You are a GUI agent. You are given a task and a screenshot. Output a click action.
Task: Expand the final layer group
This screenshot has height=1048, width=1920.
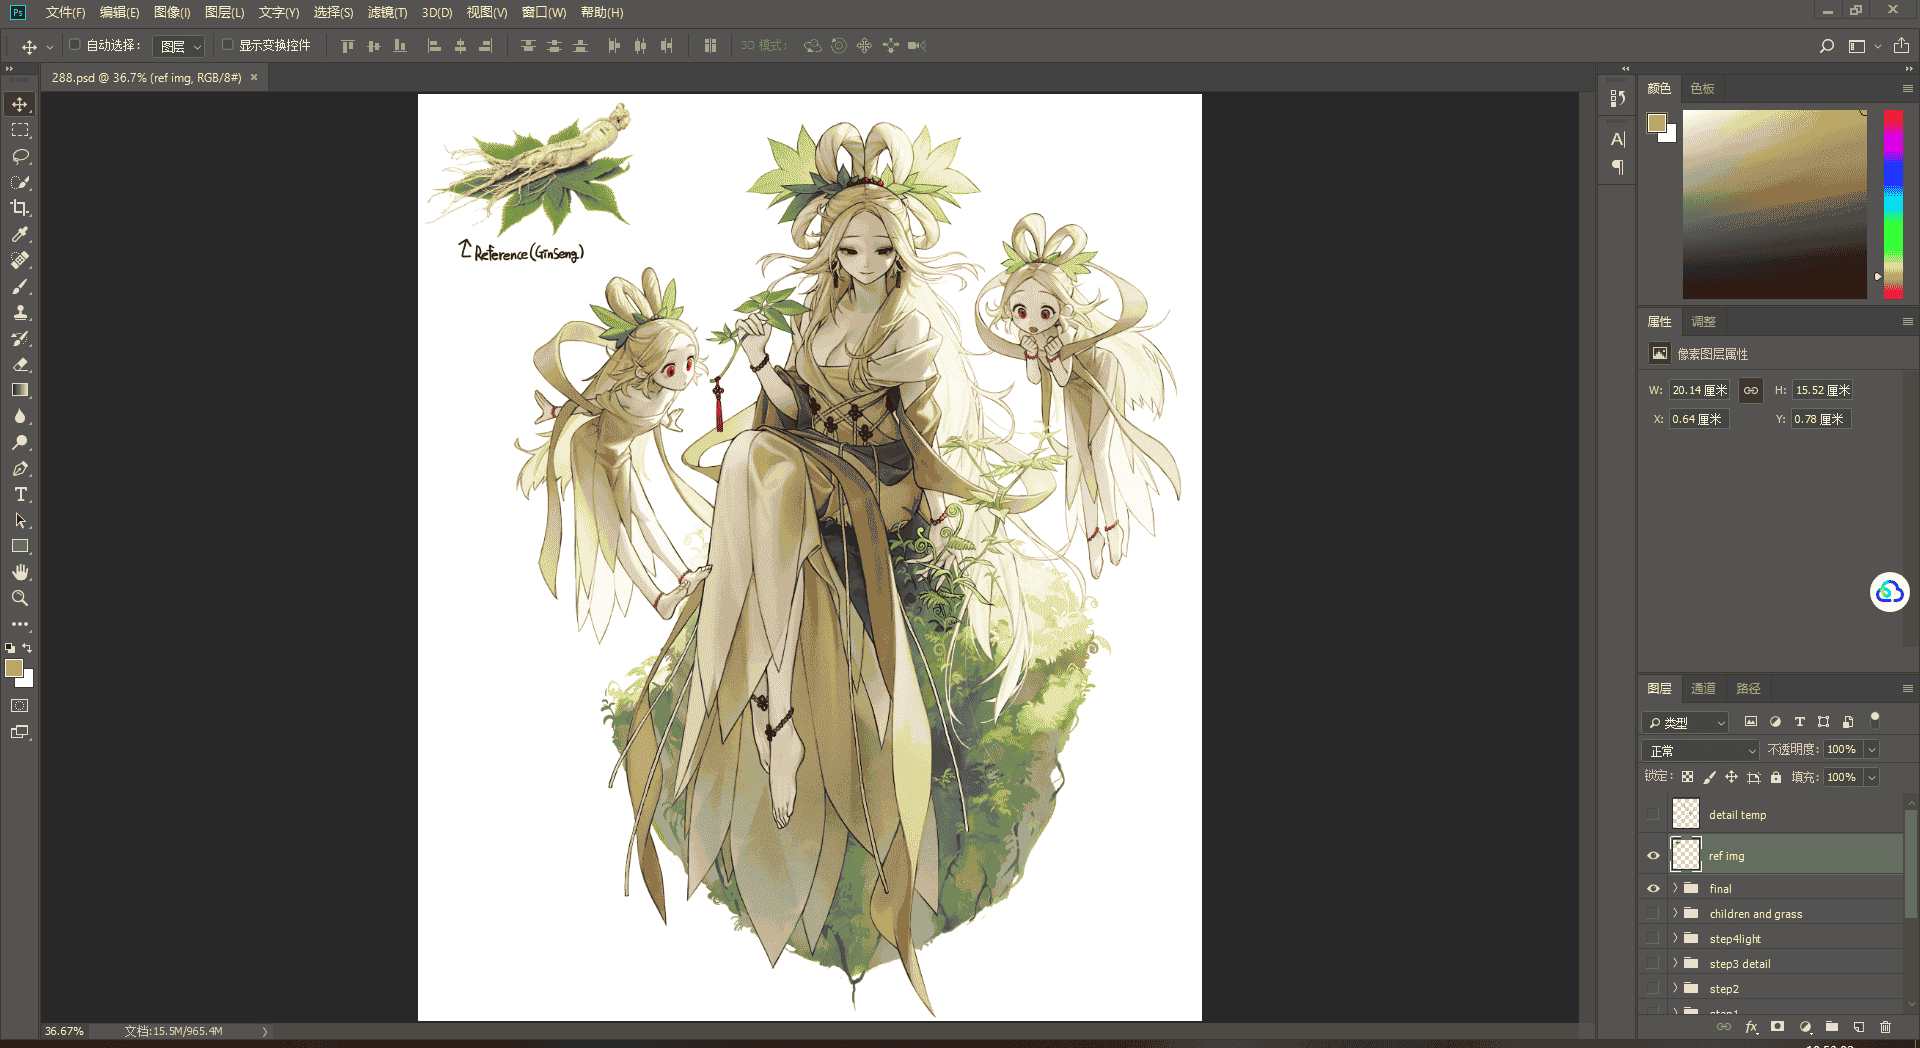coord(1675,888)
